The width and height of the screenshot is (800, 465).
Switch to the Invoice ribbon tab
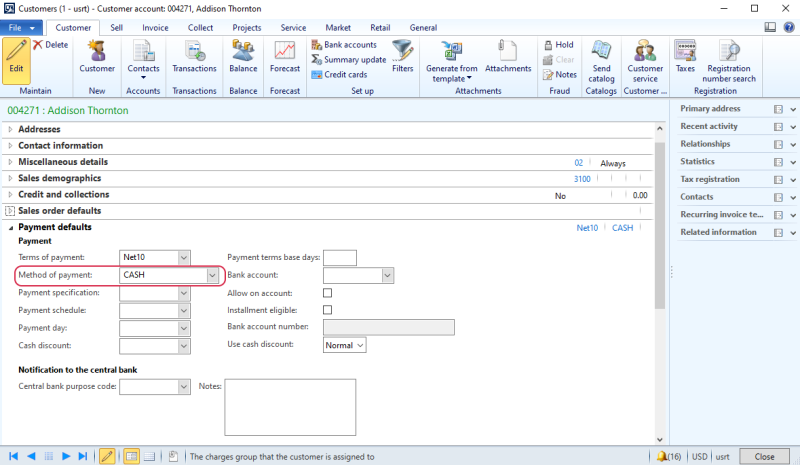tap(155, 28)
